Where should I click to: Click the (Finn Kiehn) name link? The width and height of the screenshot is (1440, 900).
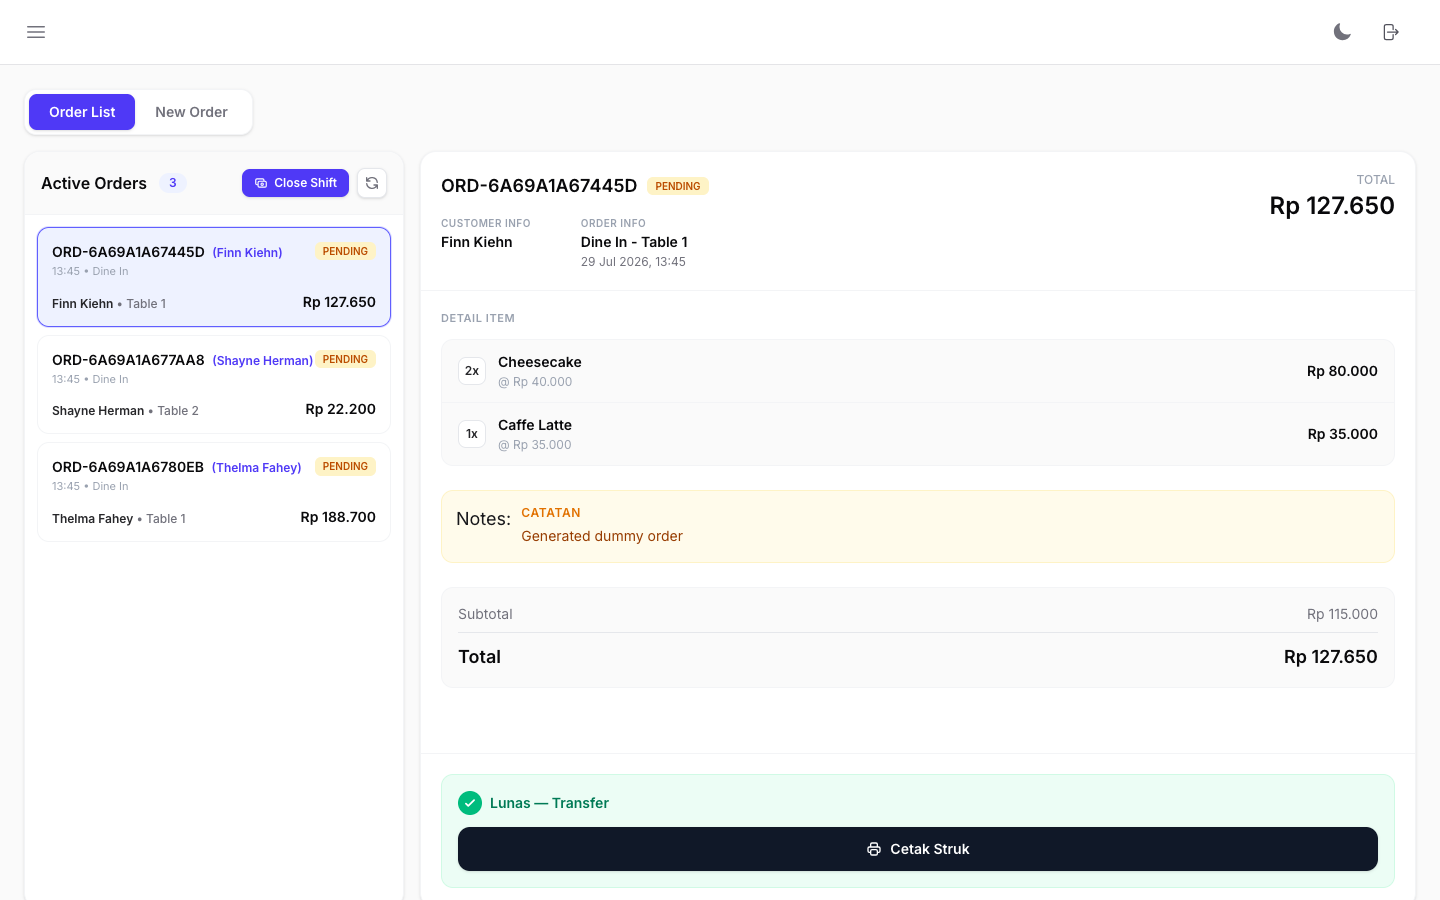247,253
